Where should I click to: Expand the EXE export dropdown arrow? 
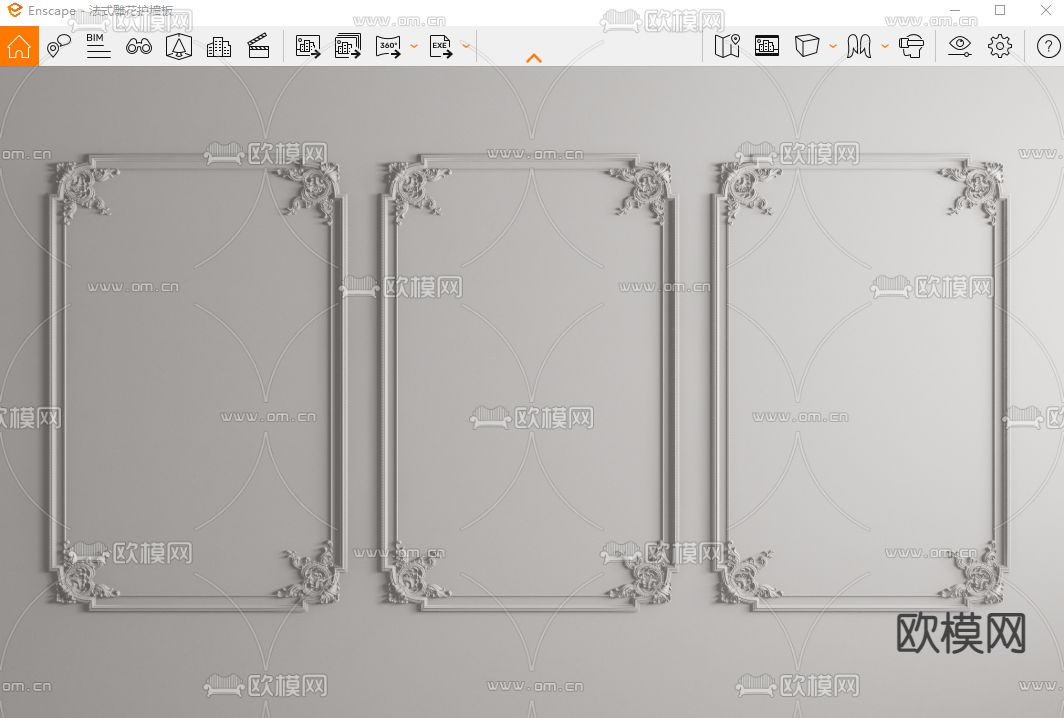click(x=466, y=45)
